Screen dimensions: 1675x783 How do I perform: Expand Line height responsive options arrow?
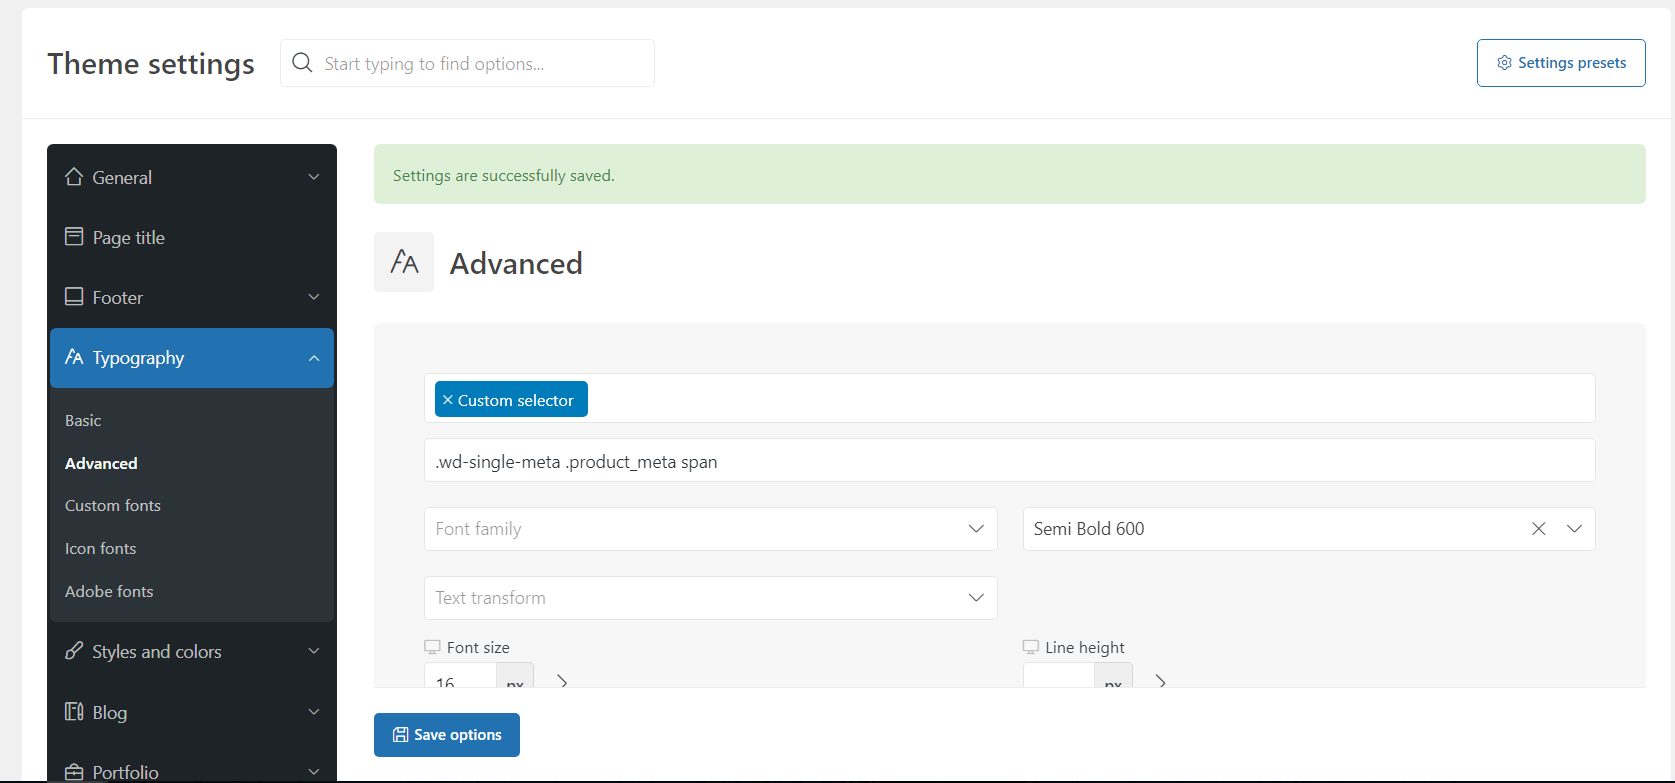[x=1160, y=681]
